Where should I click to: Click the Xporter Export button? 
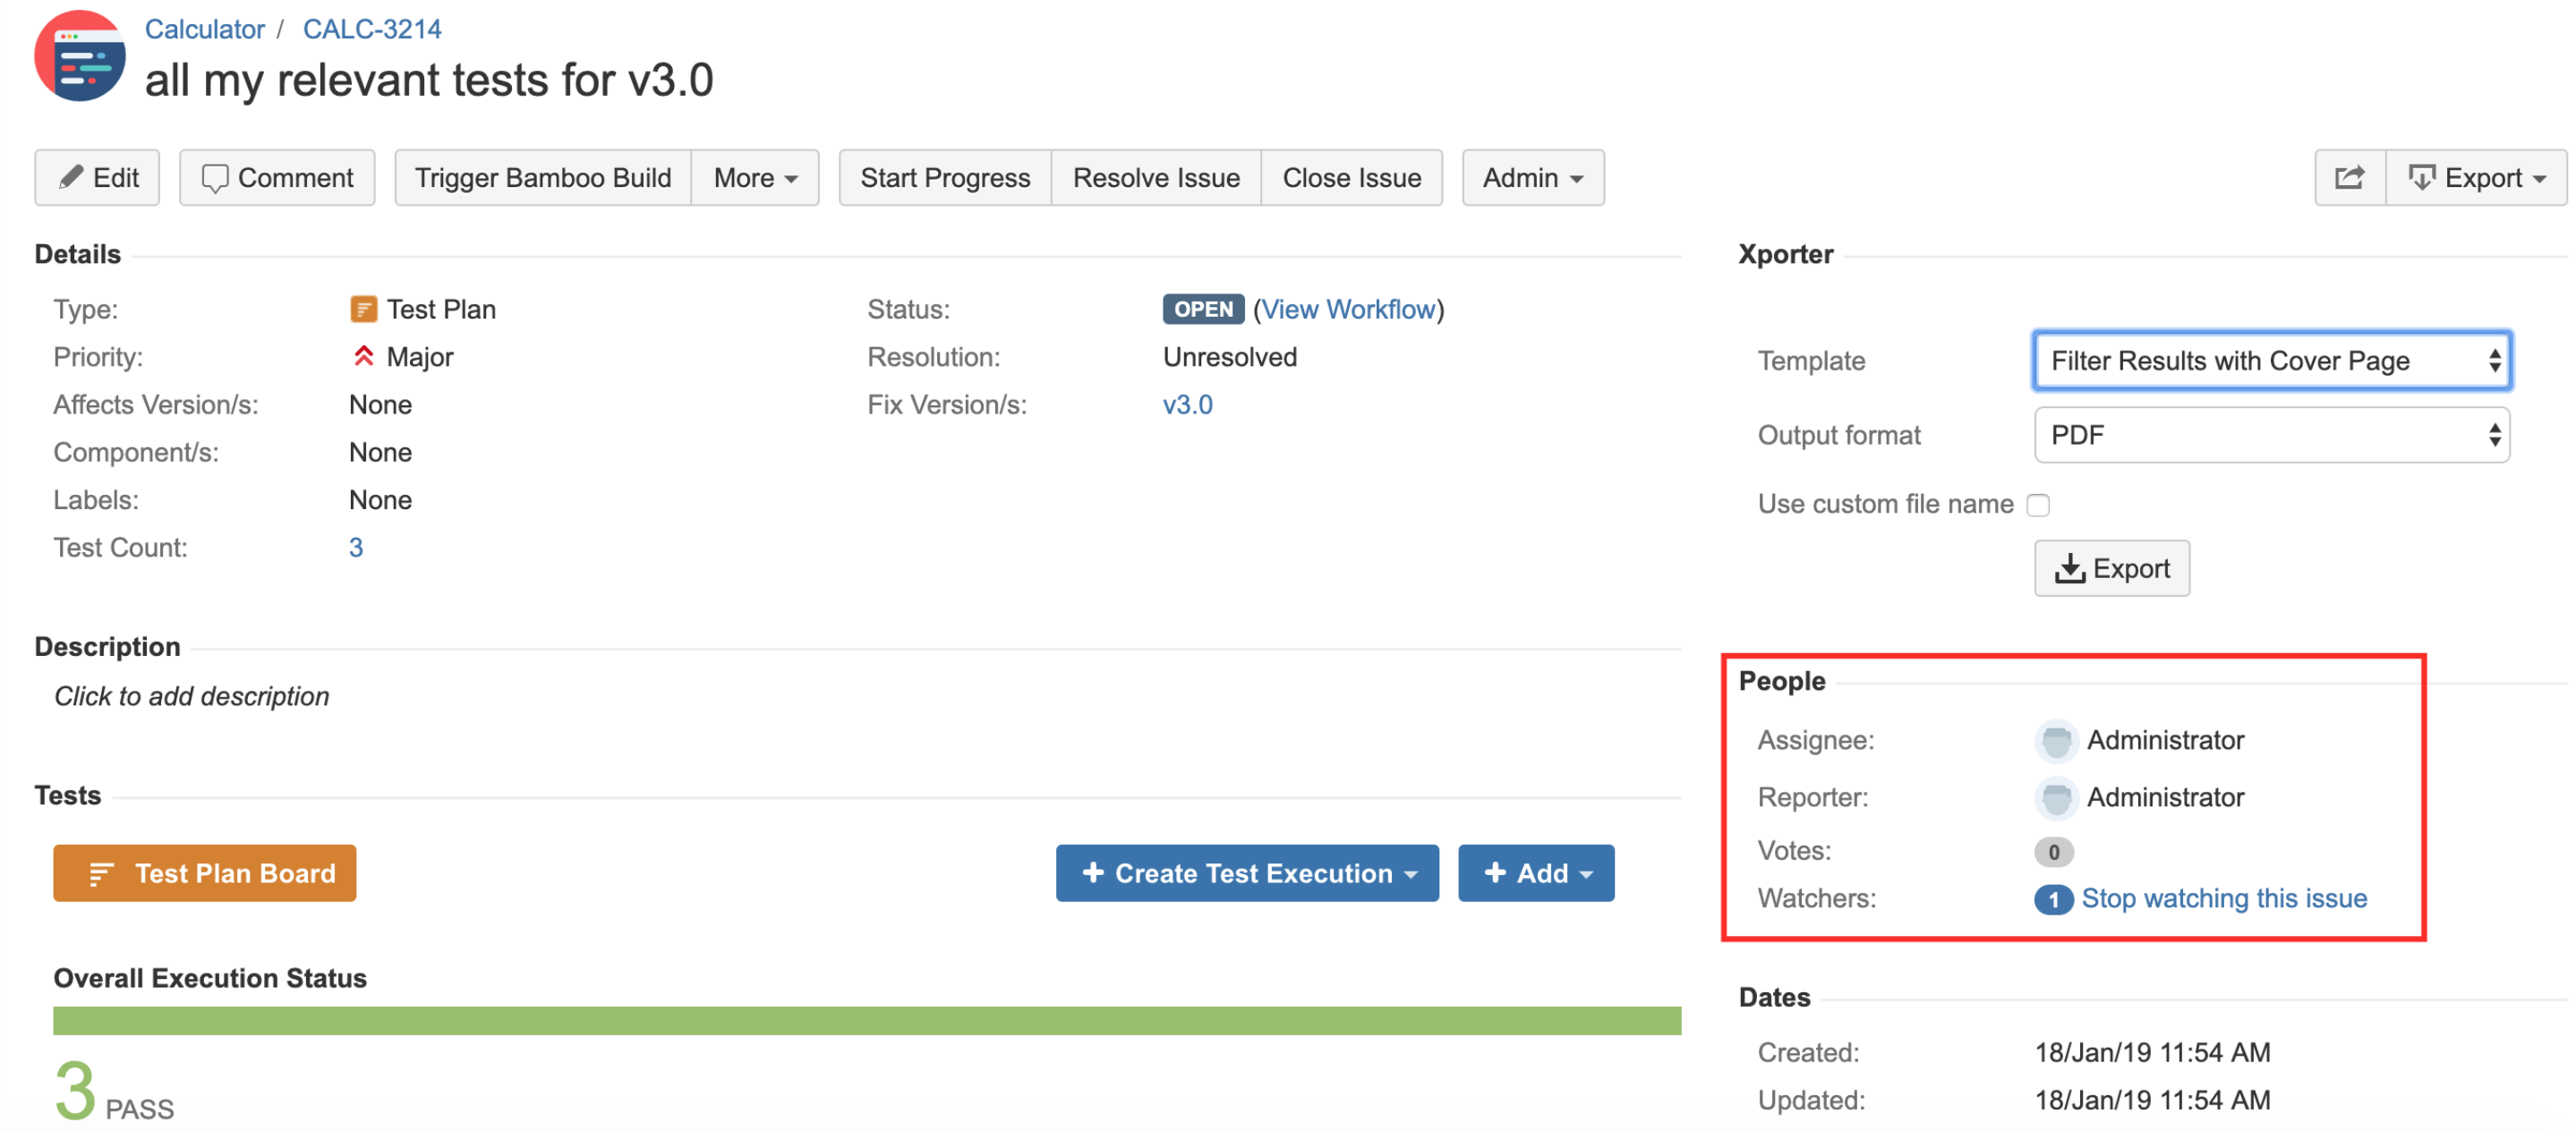(x=2112, y=568)
